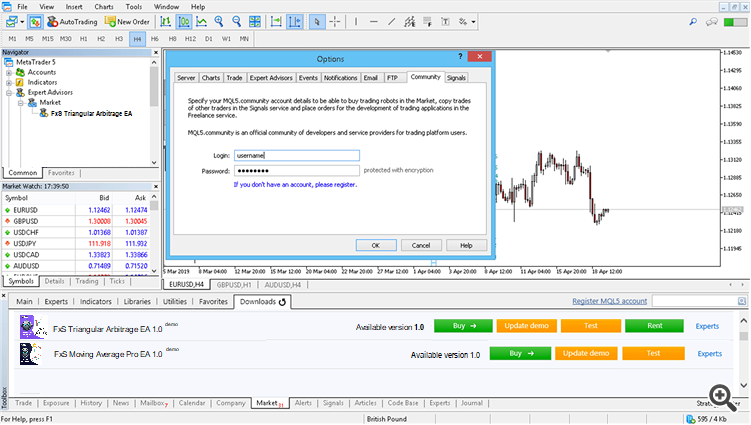Click the question mark help icon in Options title bar
751x425 pixels.
point(460,57)
